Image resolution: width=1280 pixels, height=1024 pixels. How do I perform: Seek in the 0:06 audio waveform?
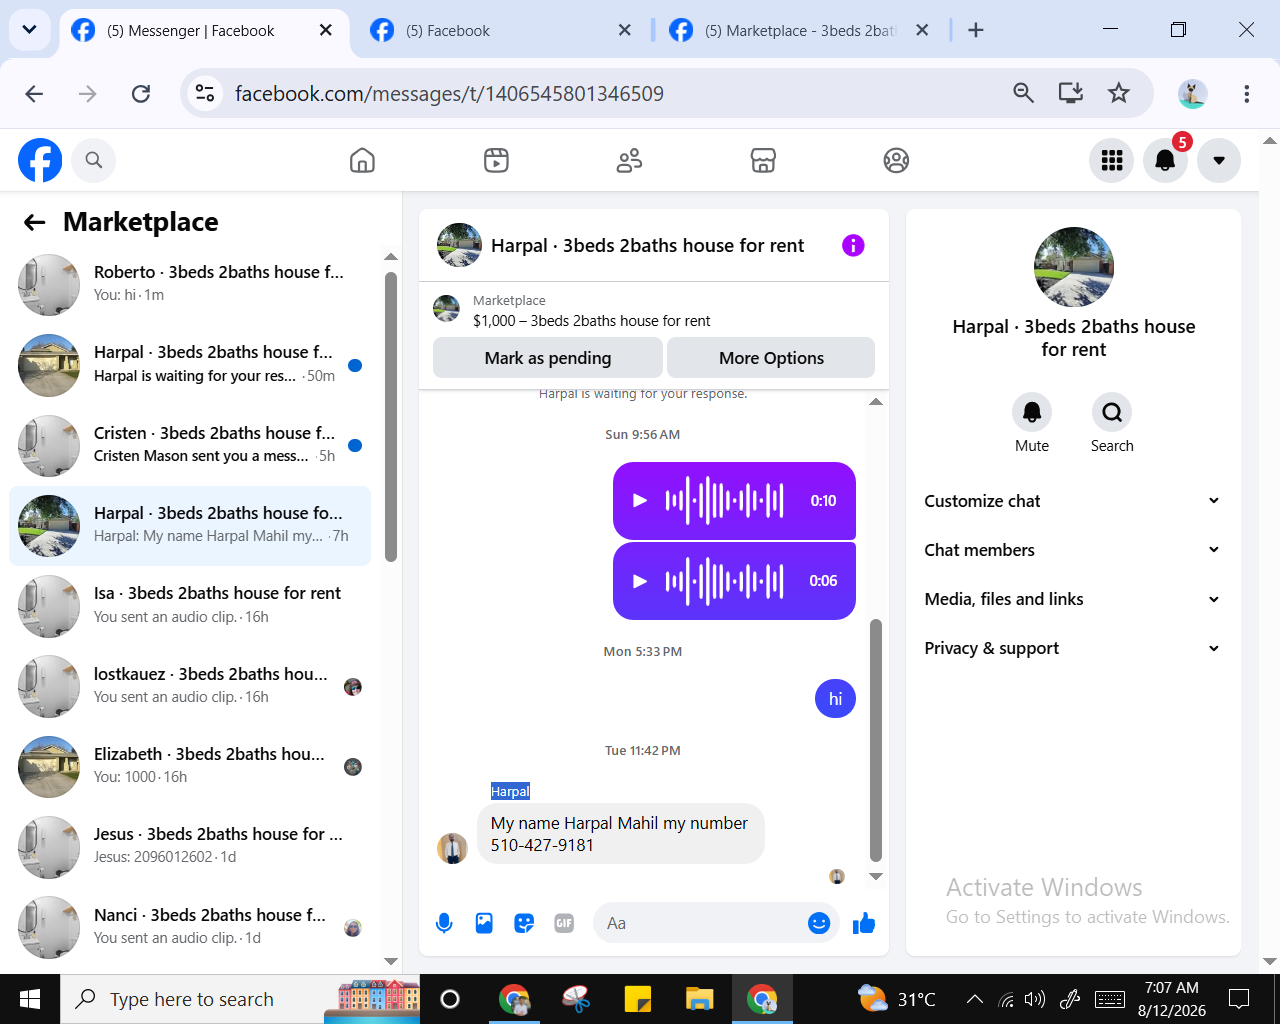click(724, 581)
